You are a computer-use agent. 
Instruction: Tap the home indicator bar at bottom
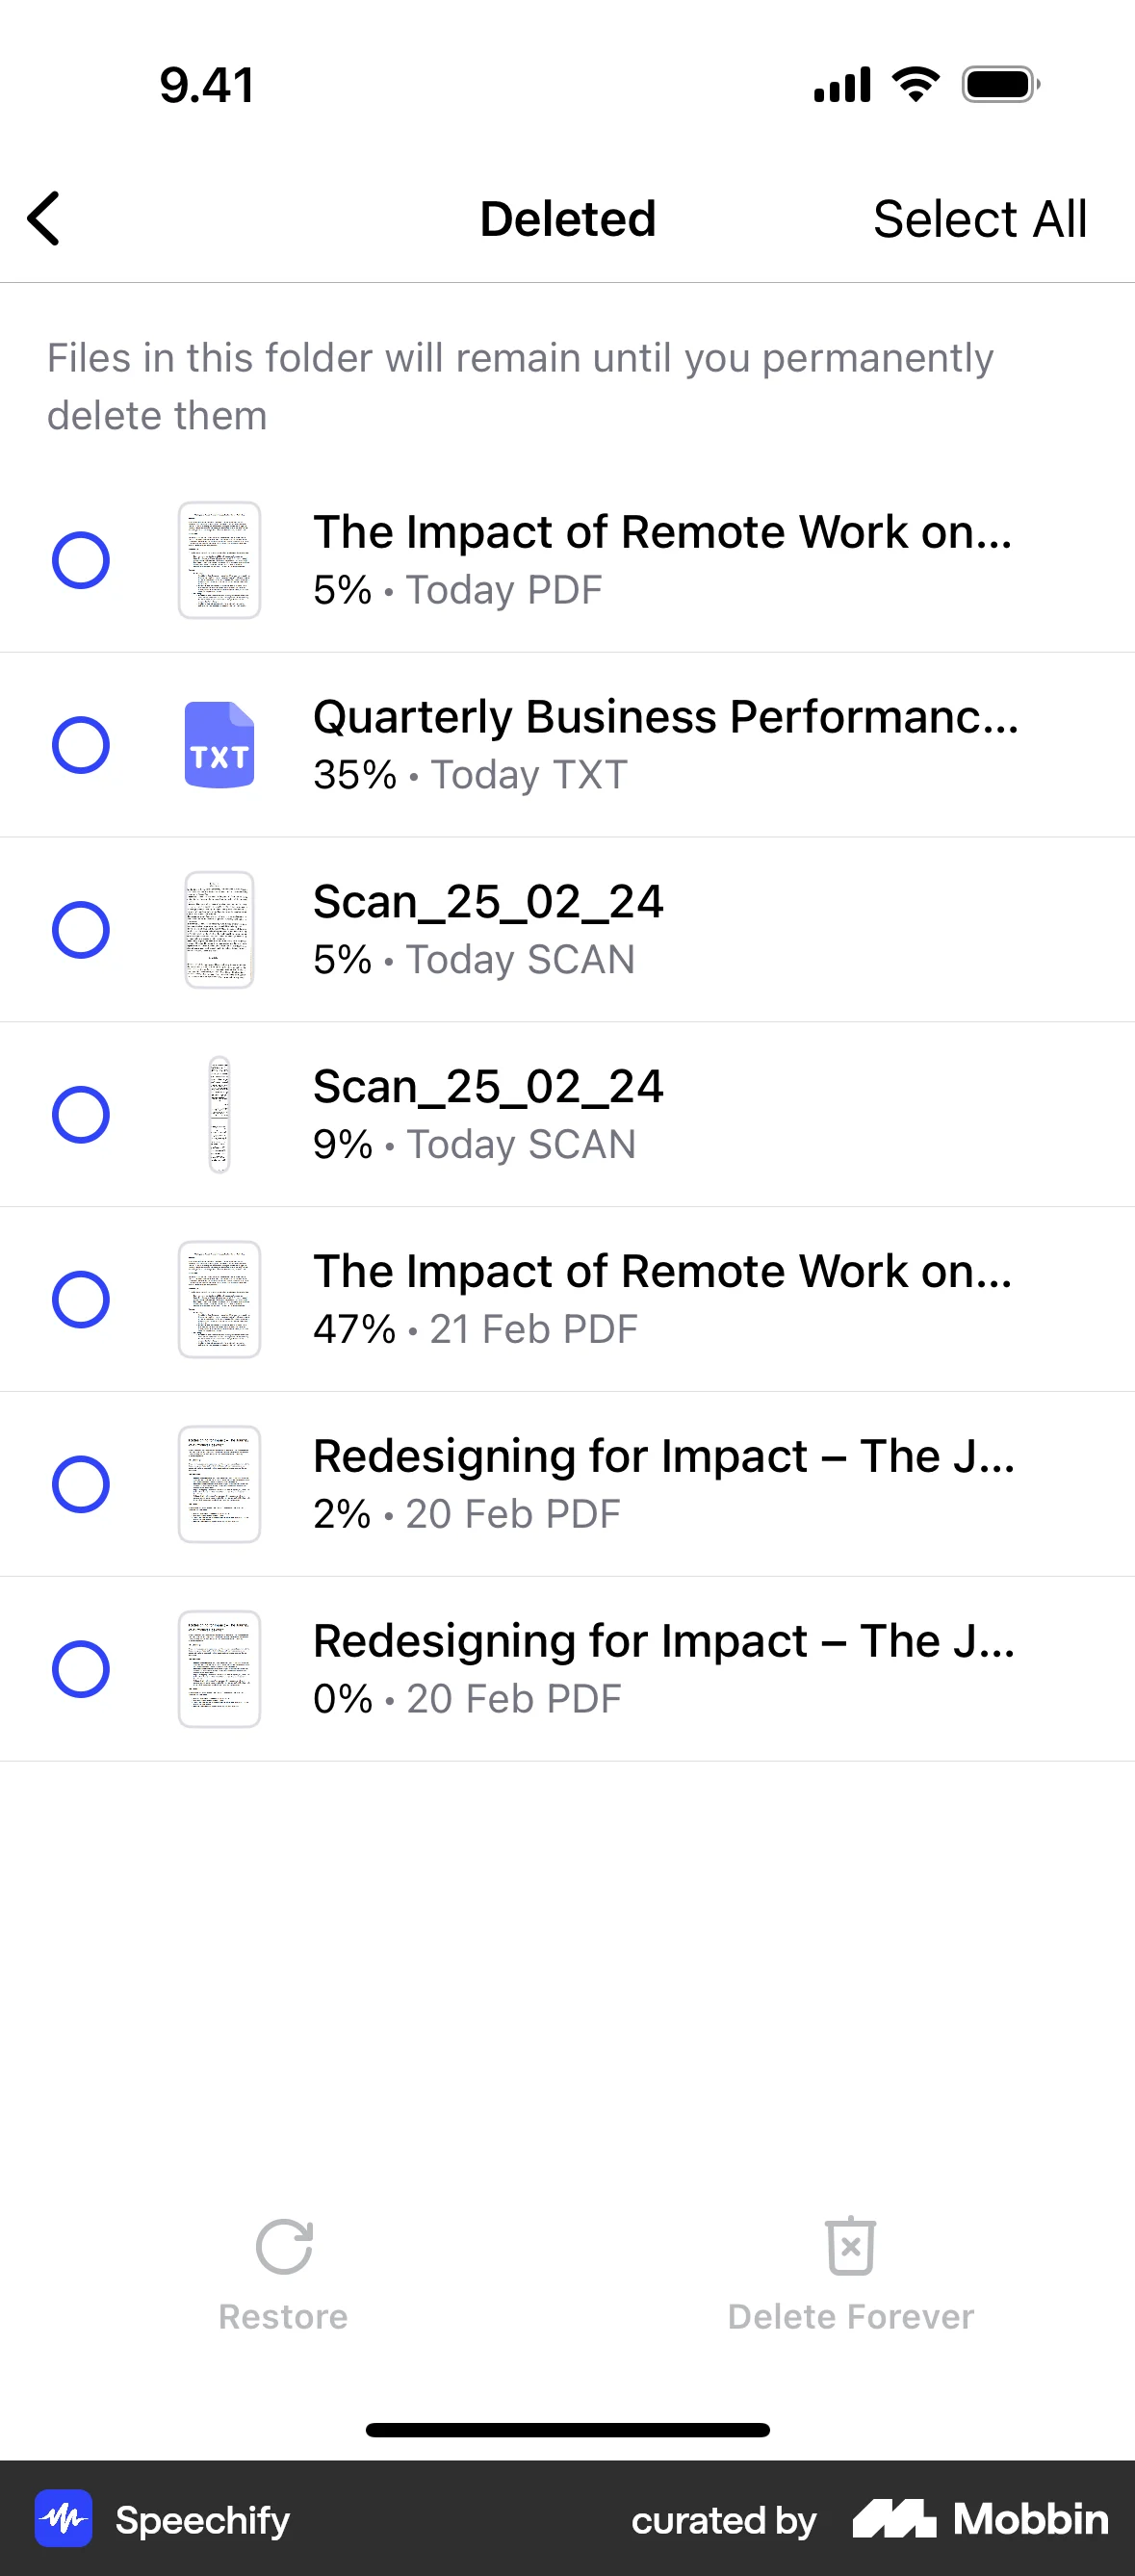point(567,2430)
